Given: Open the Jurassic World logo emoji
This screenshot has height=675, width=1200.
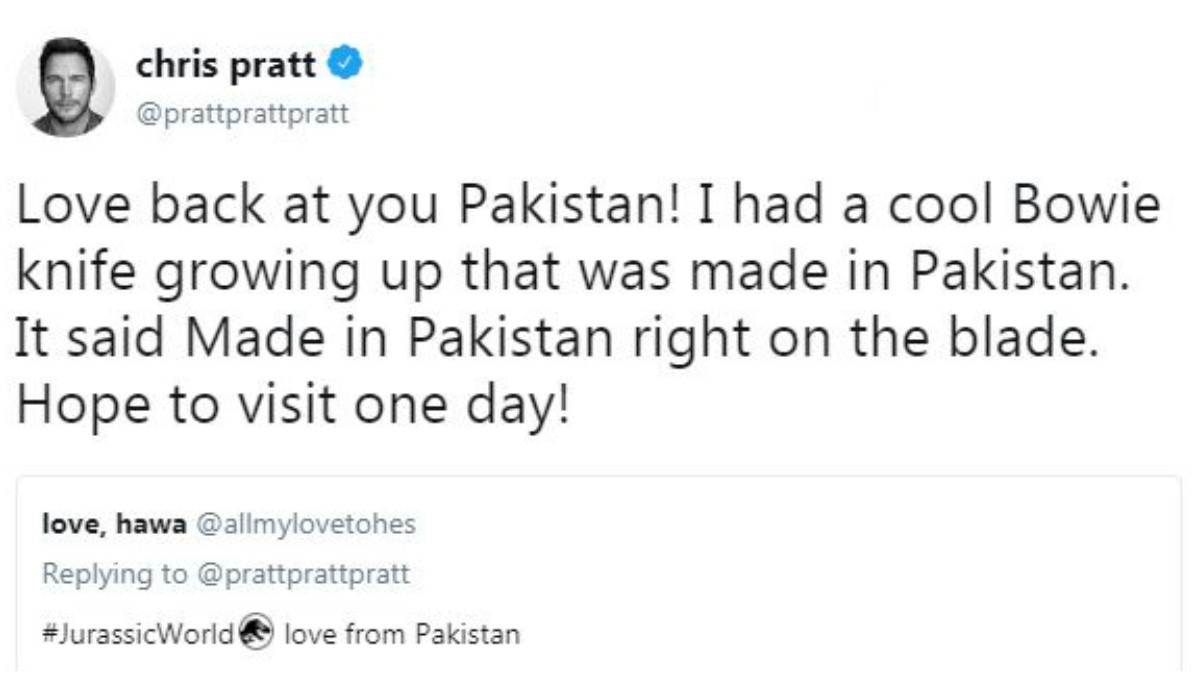Looking at the screenshot, I should pos(257,633).
